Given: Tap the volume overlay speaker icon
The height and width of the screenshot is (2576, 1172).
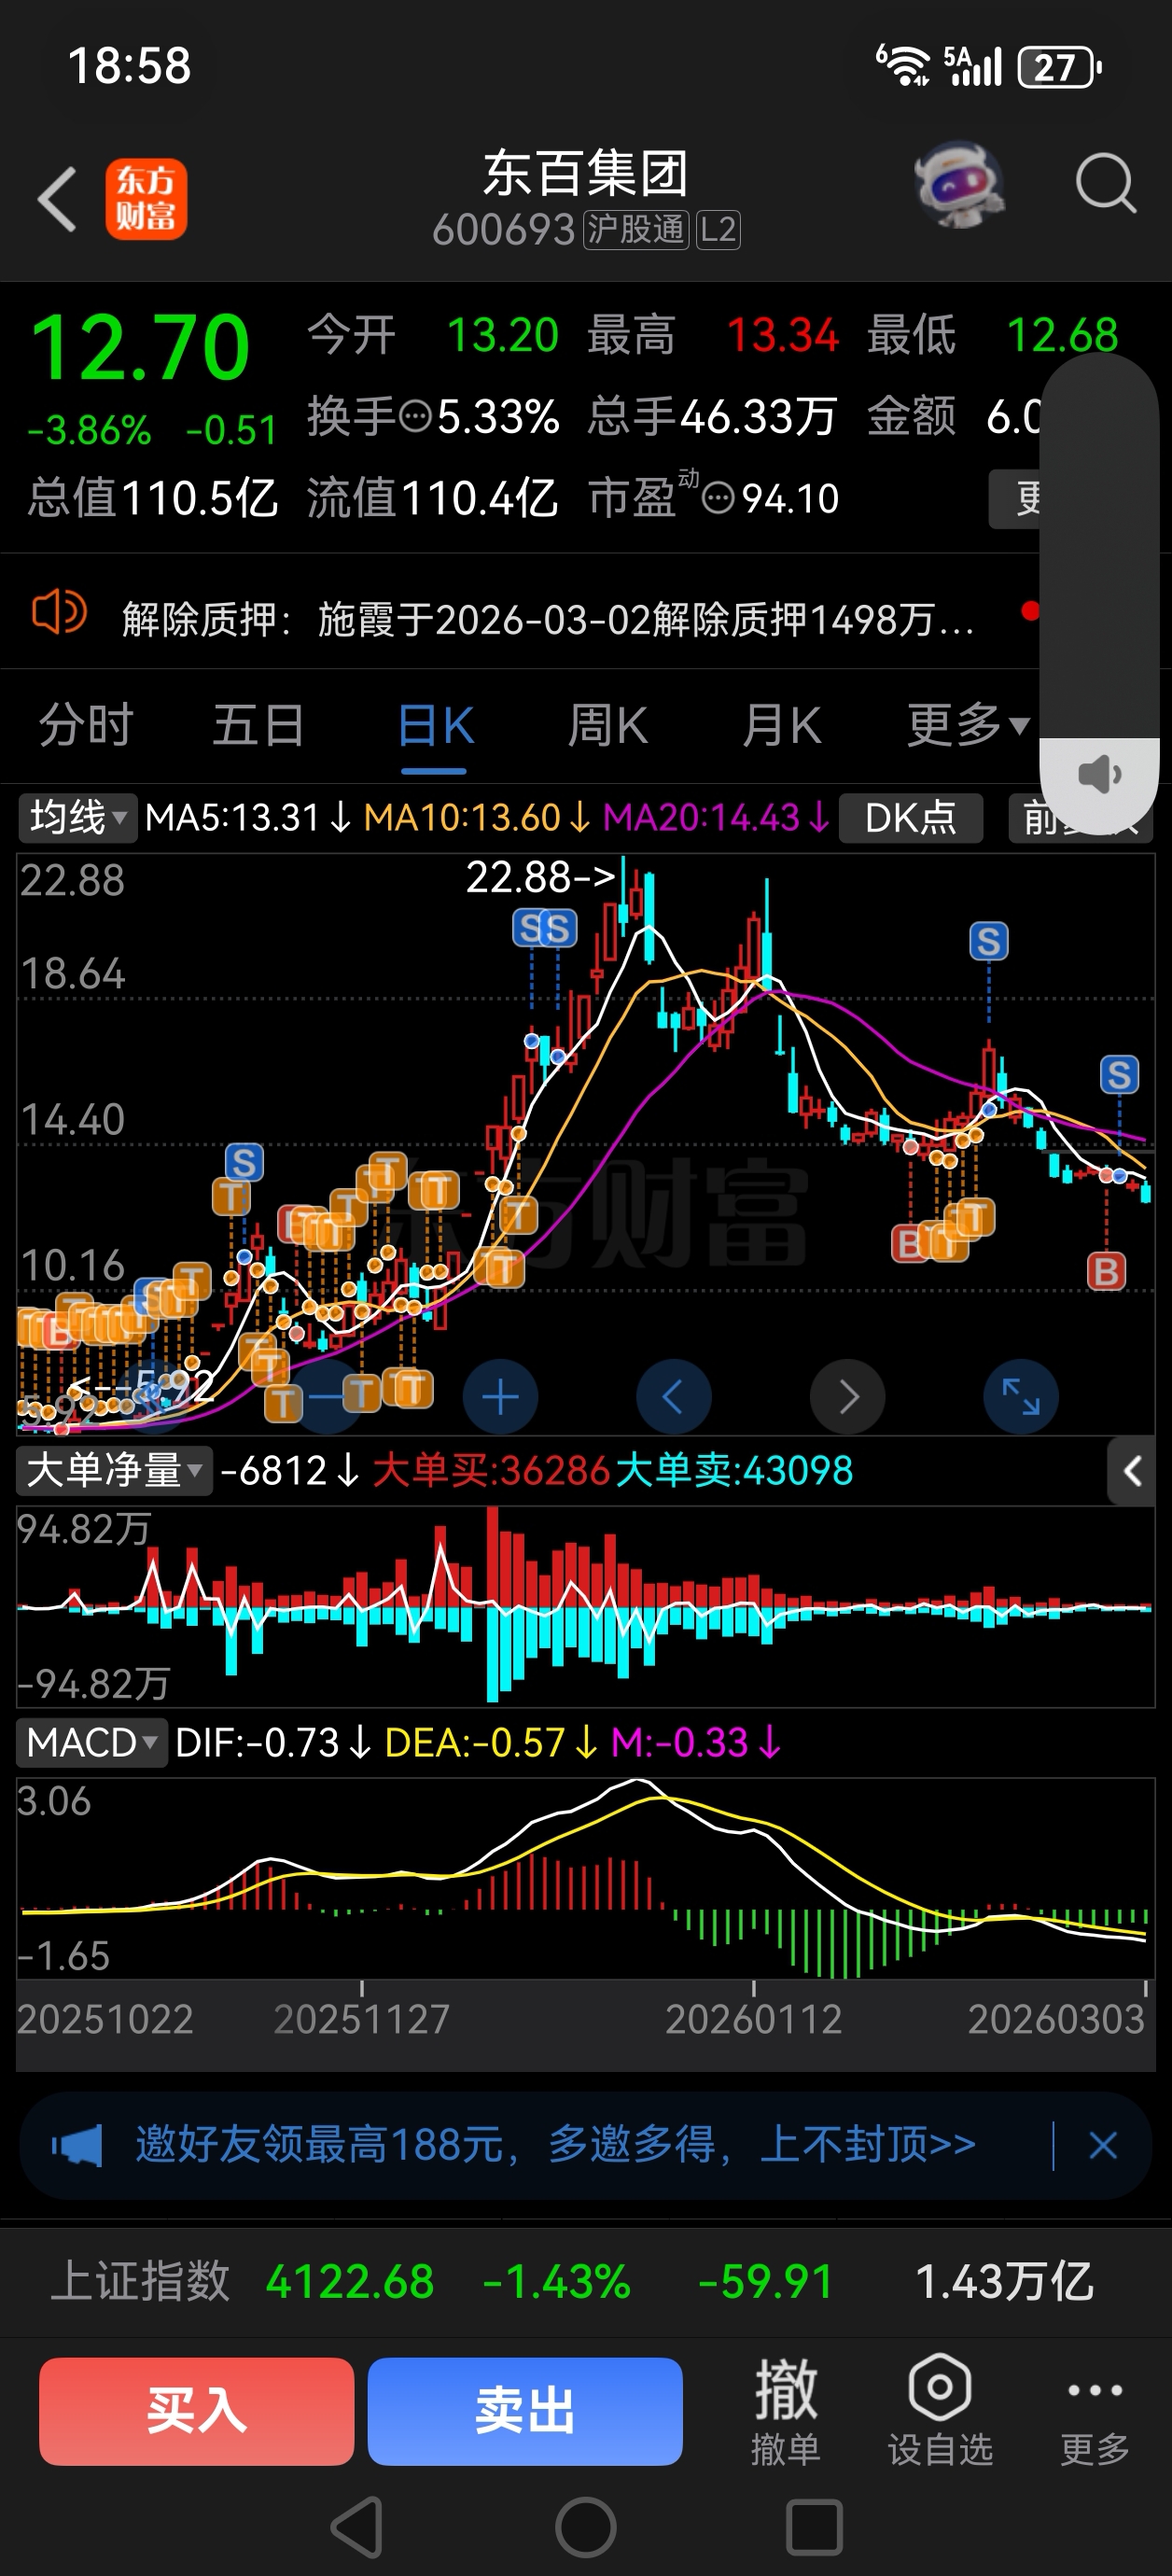Looking at the screenshot, I should coord(1099,774).
